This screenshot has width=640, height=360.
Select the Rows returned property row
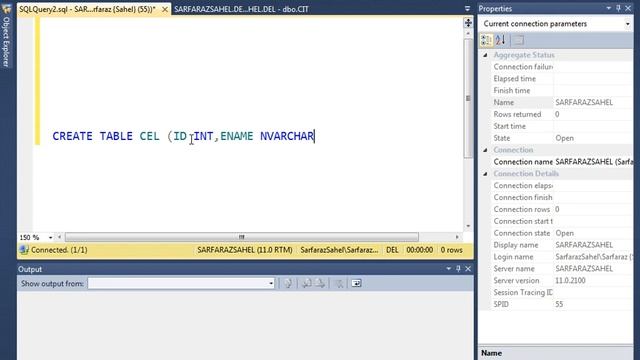point(562,114)
